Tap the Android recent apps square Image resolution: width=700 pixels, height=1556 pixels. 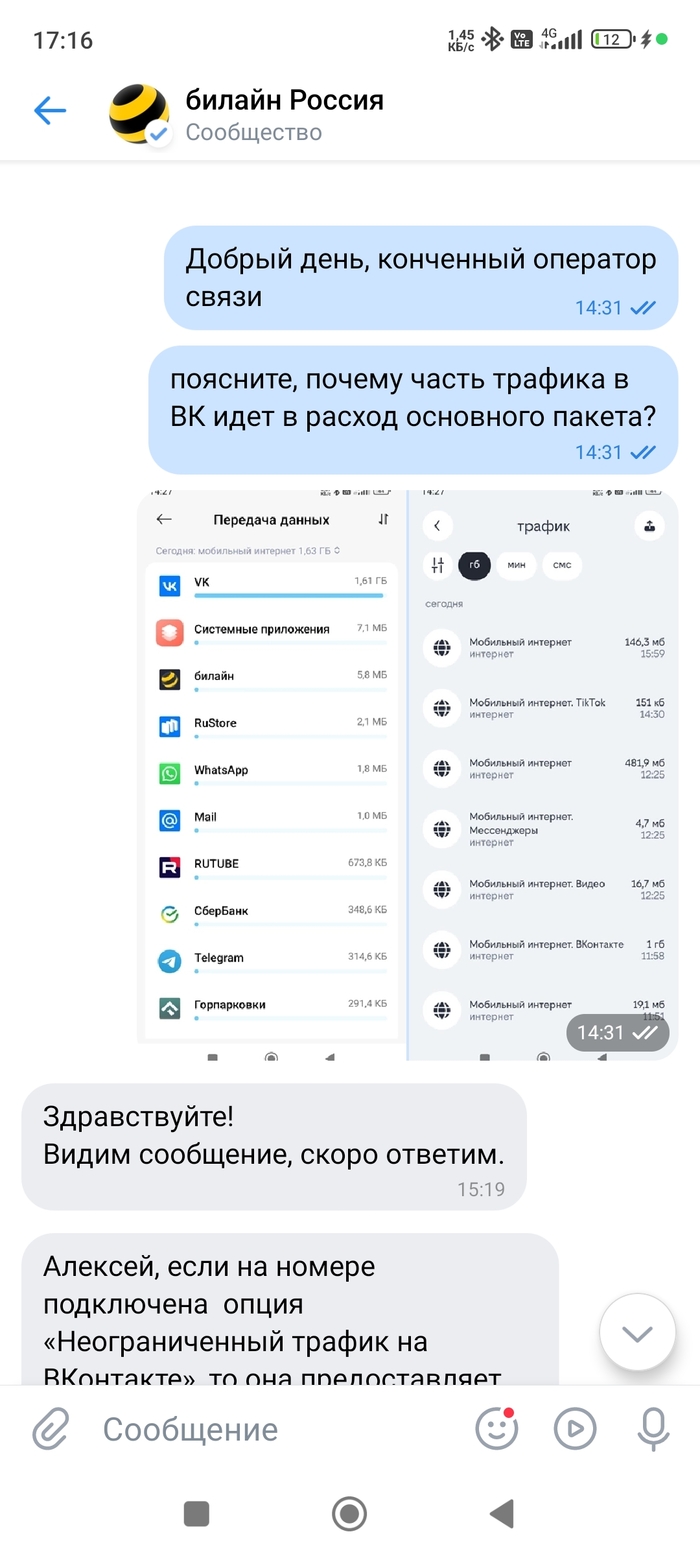pyautogui.click(x=197, y=1513)
